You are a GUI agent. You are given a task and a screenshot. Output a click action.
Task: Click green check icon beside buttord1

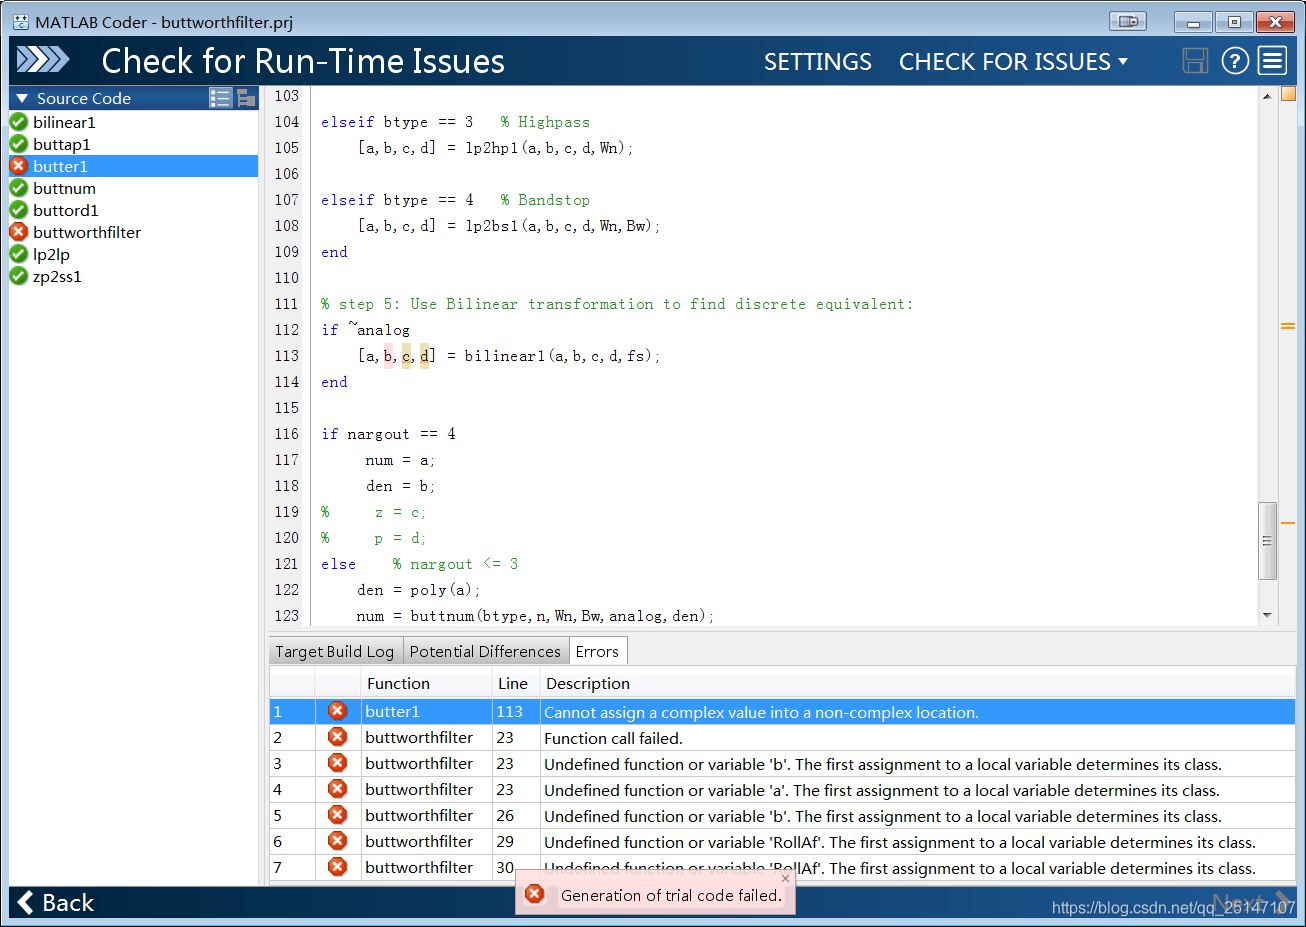(x=18, y=210)
